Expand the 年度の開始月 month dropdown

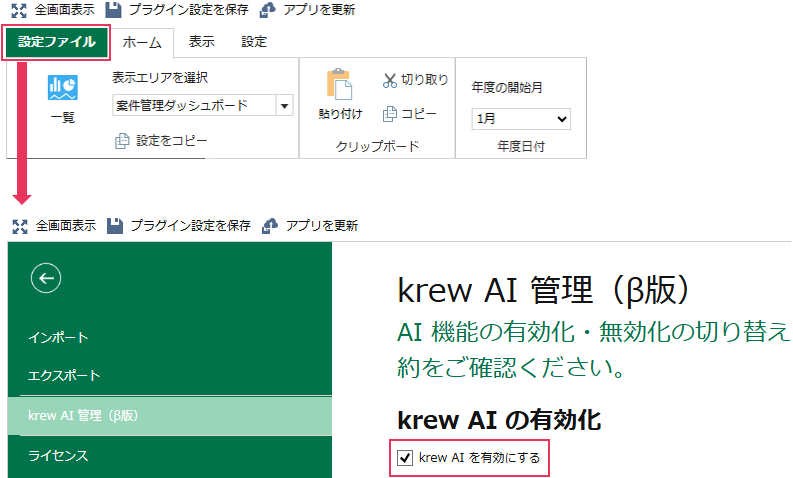pyautogui.click(x=521, y=118)
